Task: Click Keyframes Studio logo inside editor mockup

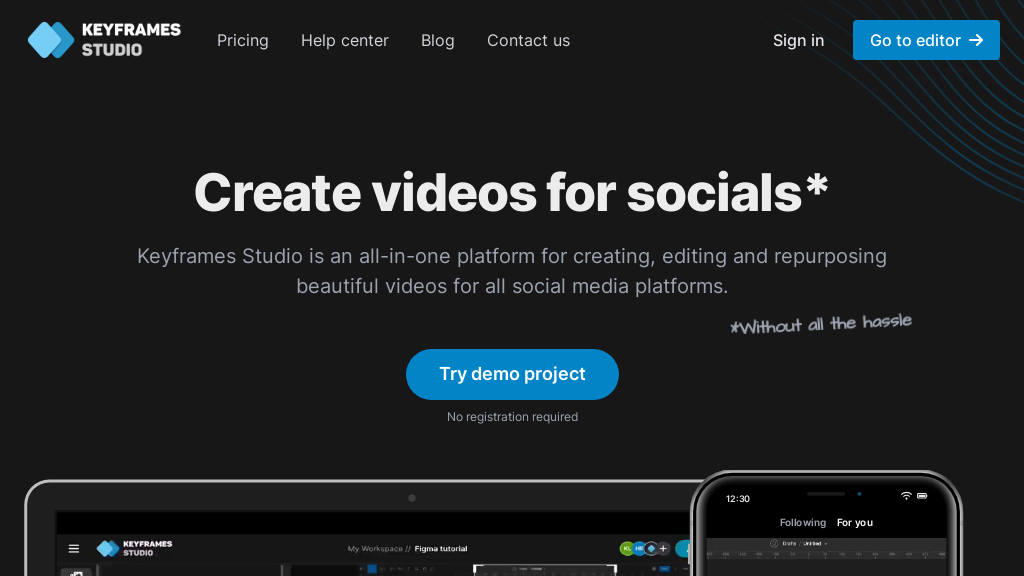Action: tap(134, 548)
